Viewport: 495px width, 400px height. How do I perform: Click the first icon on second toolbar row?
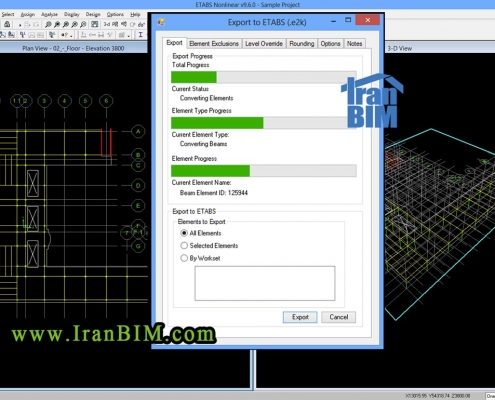tap(3, 35)
